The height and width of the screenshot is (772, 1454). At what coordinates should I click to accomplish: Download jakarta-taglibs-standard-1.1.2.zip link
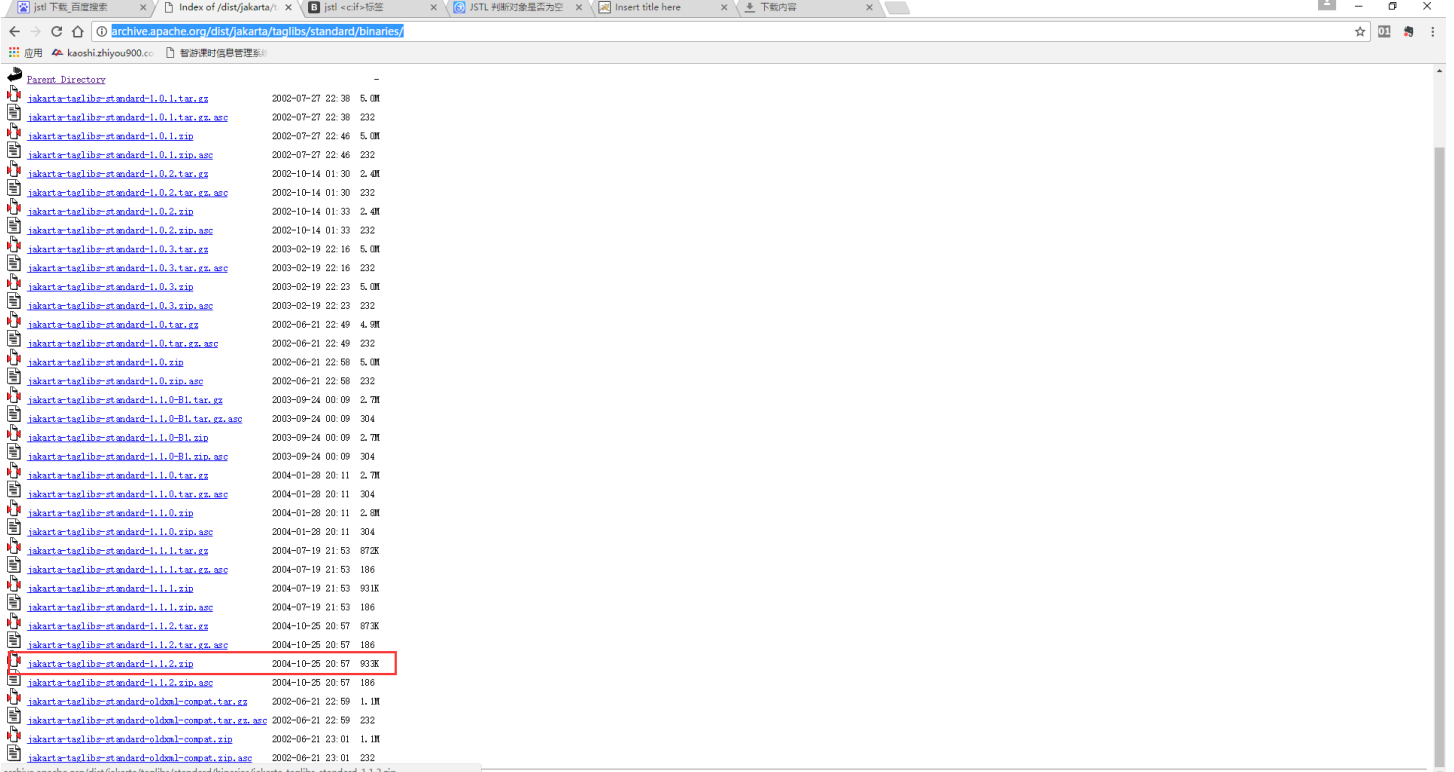110,664
